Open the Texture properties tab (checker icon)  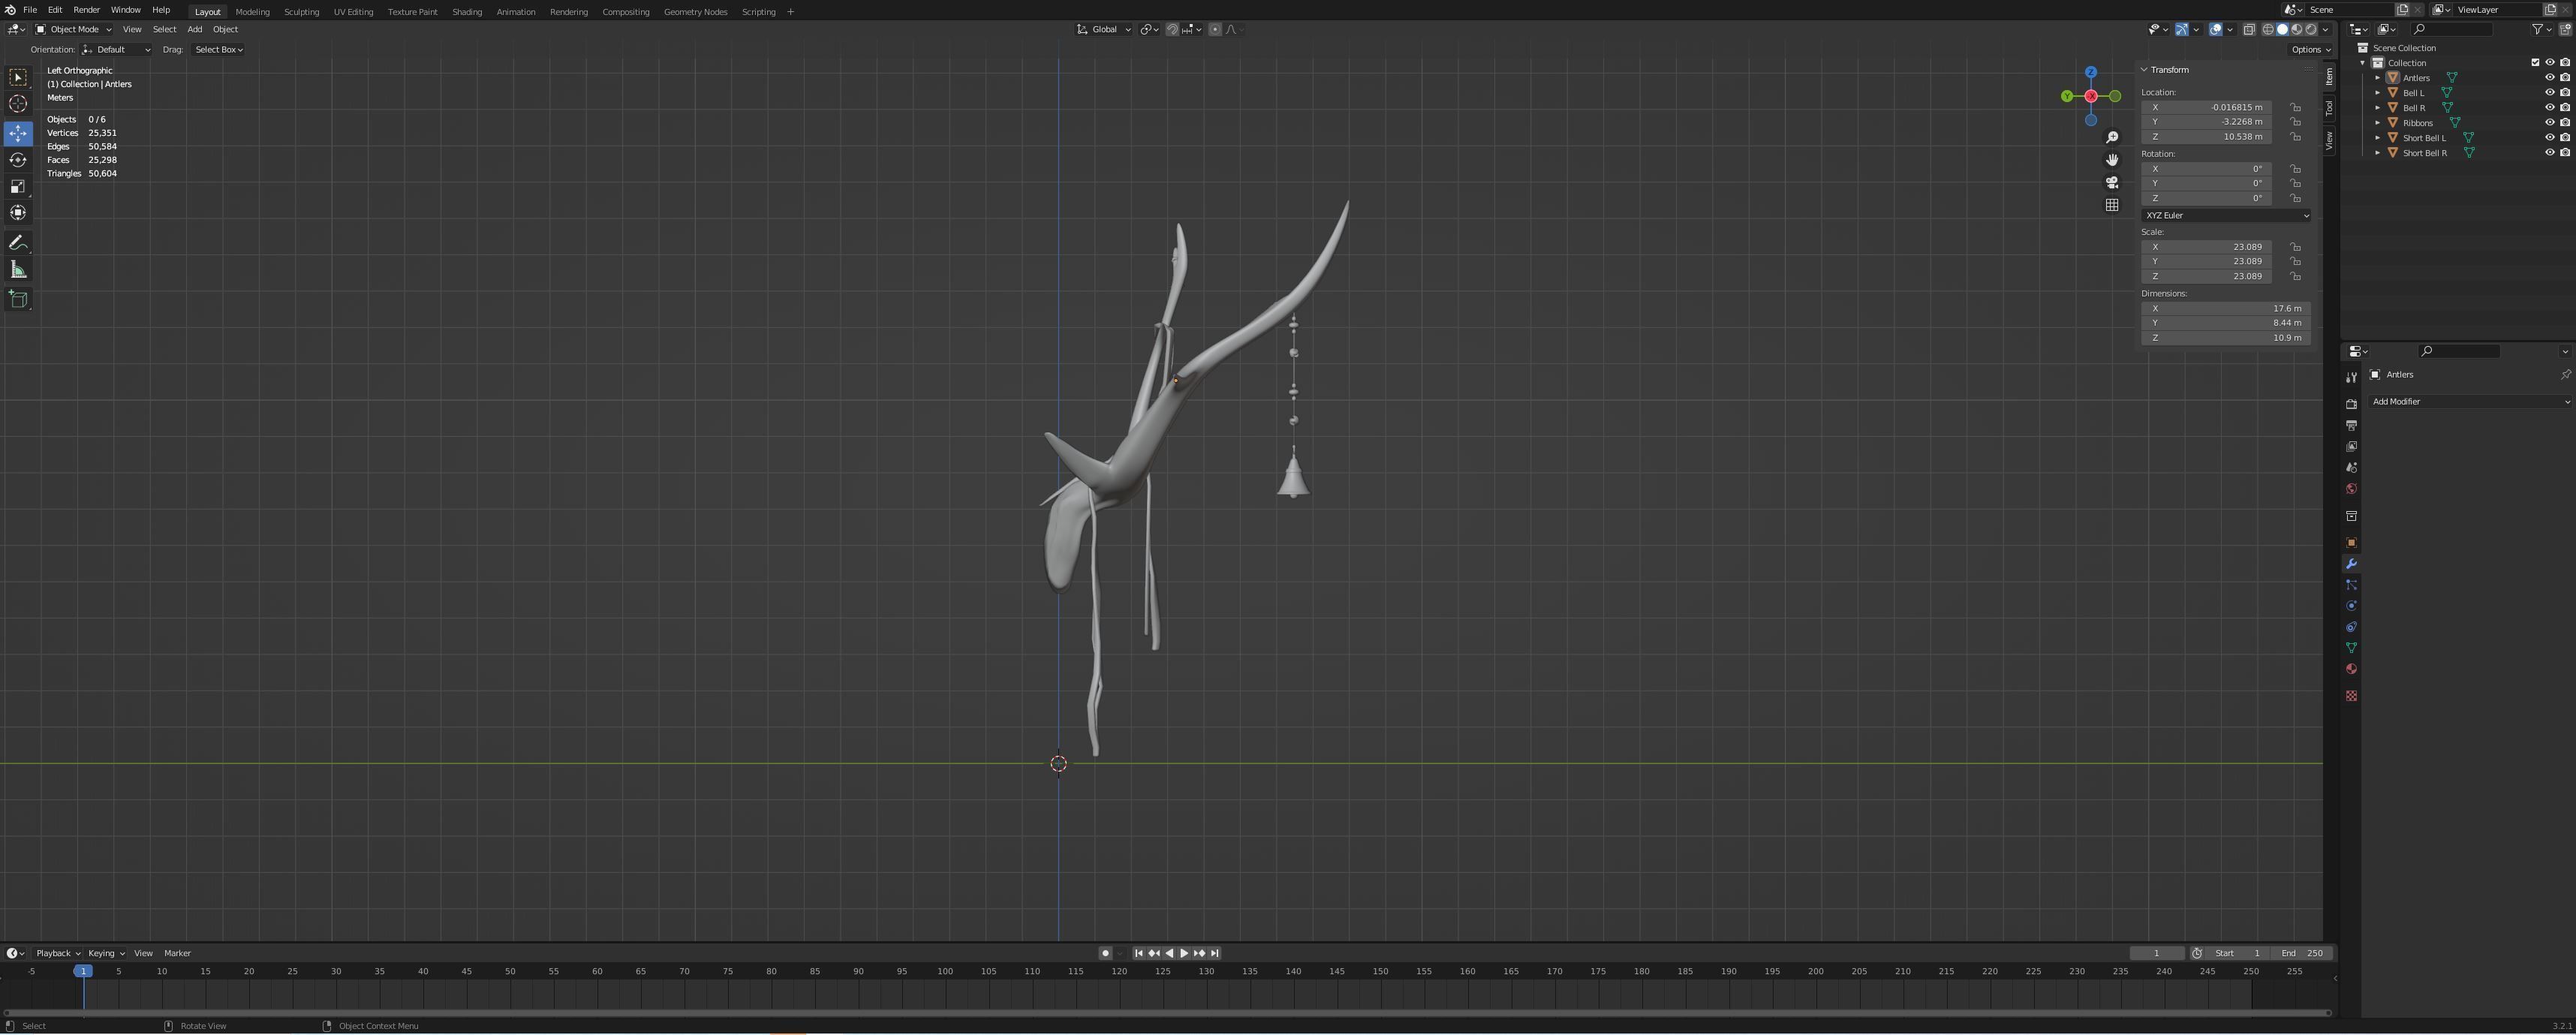click(x=2351, y=696)
